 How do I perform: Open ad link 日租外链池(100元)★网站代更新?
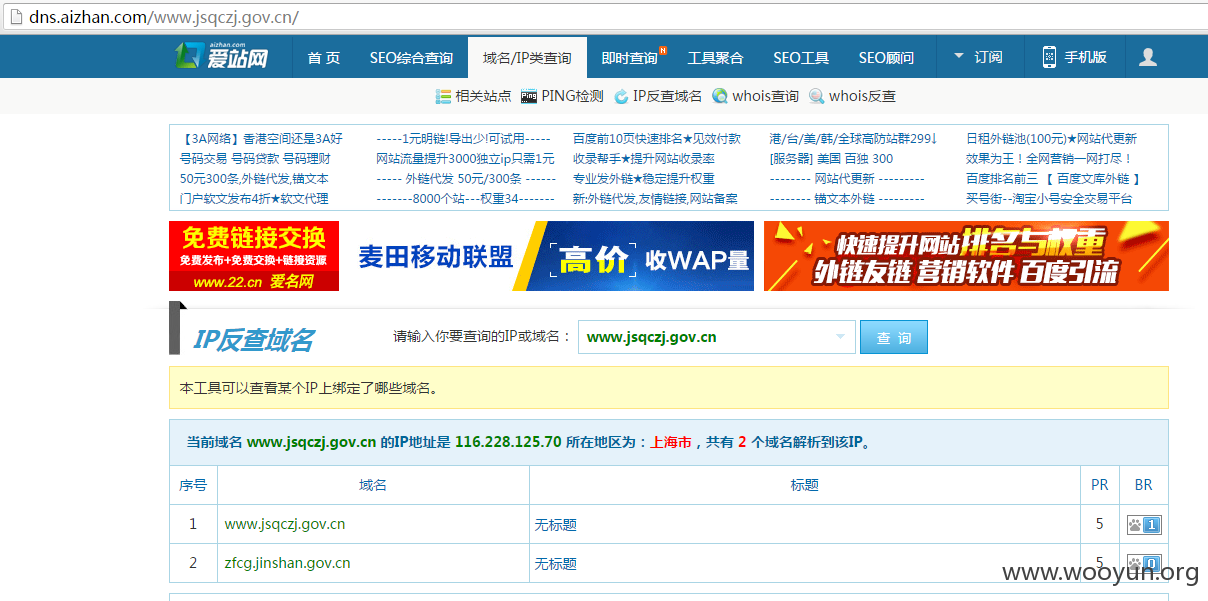click(x=1052, y=139)
